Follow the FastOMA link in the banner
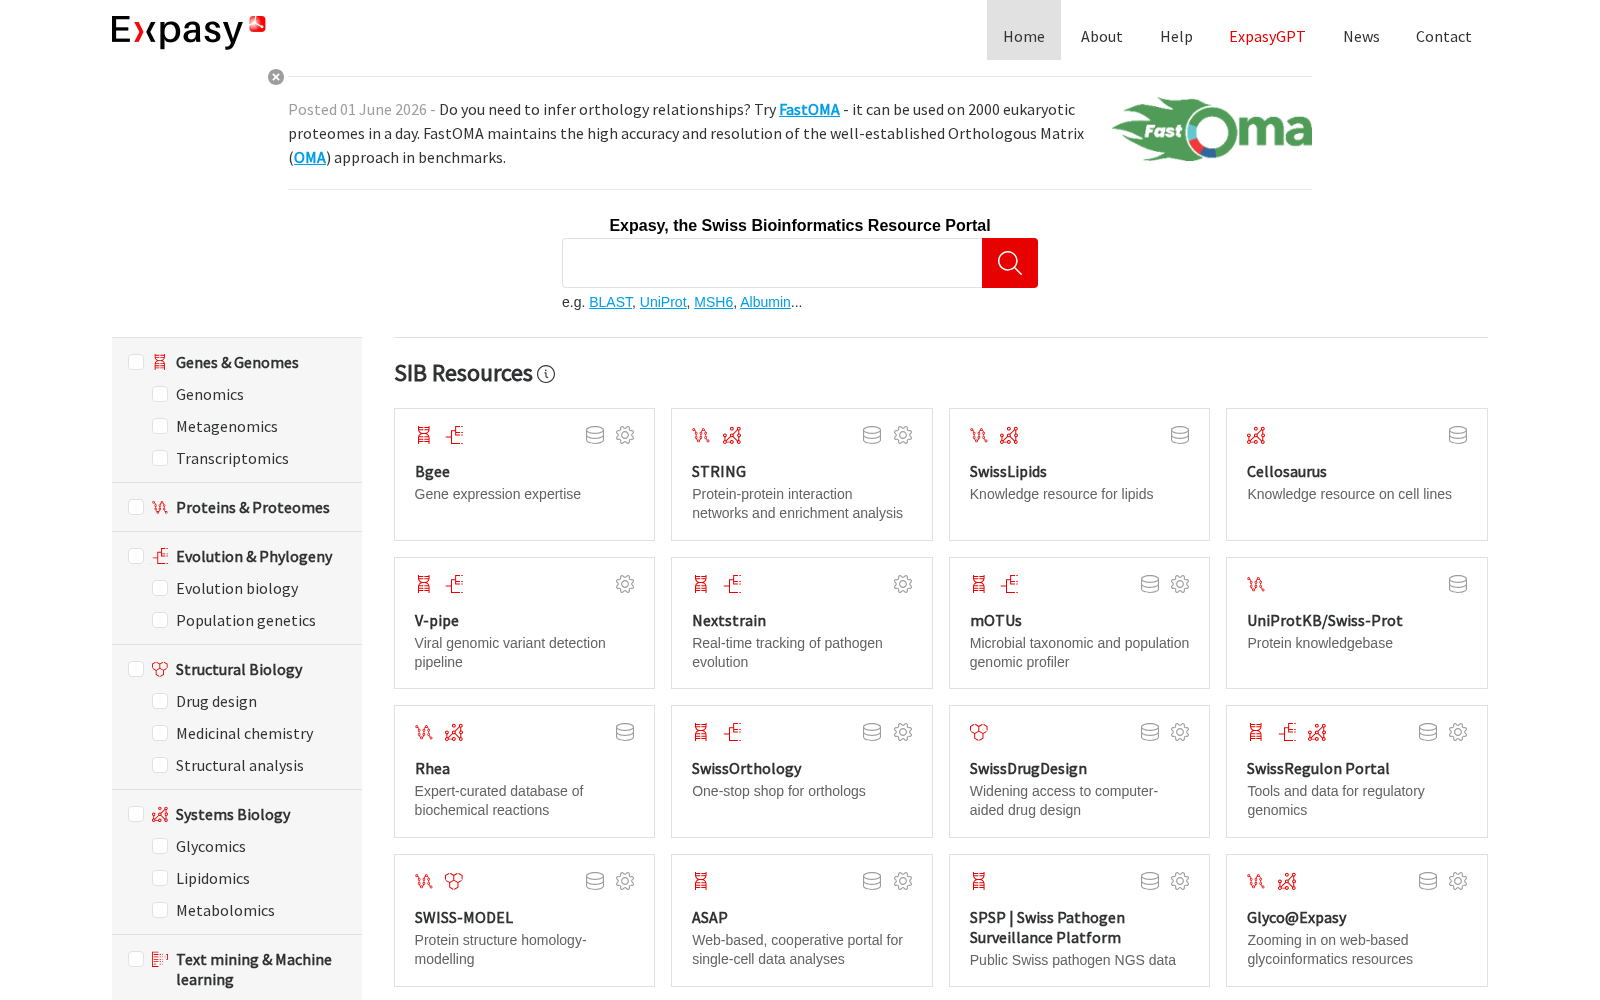Screen dimensions: 1600x1000 (x=809, y=109)
